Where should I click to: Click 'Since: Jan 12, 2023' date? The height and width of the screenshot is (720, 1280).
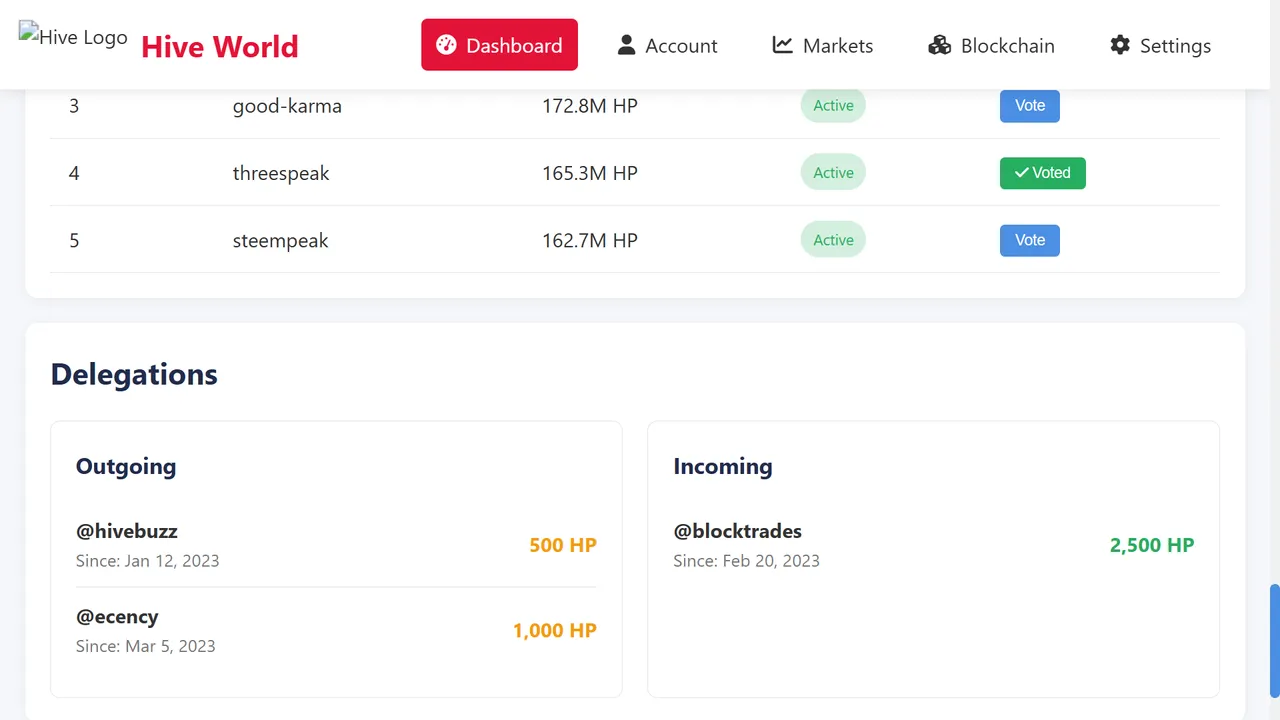(x=148, y=561)
